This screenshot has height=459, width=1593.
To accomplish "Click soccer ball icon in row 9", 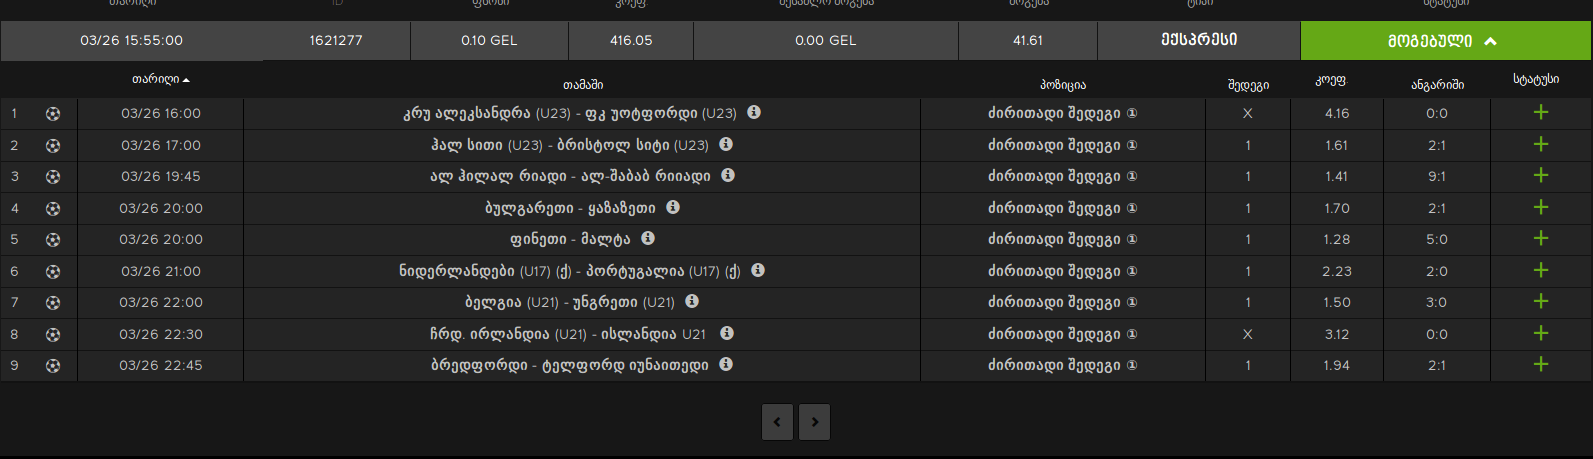I will coord(53,366).
